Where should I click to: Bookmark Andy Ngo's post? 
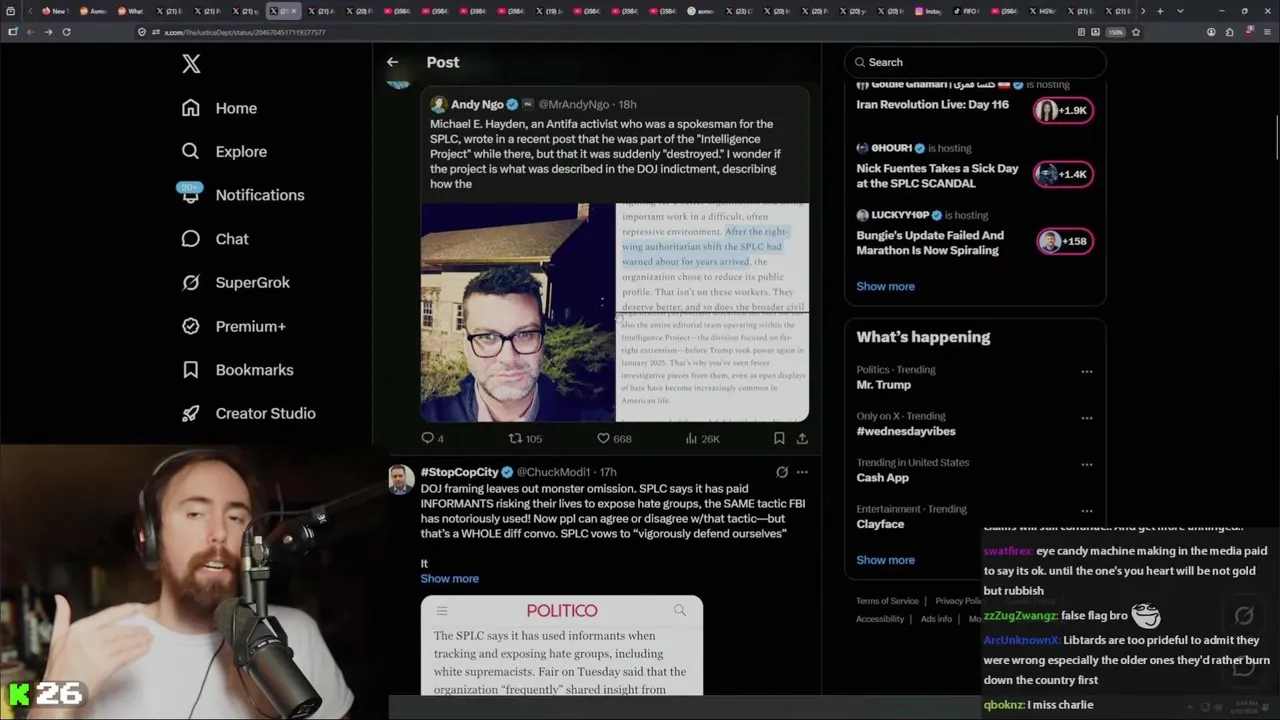pos(779,438)
